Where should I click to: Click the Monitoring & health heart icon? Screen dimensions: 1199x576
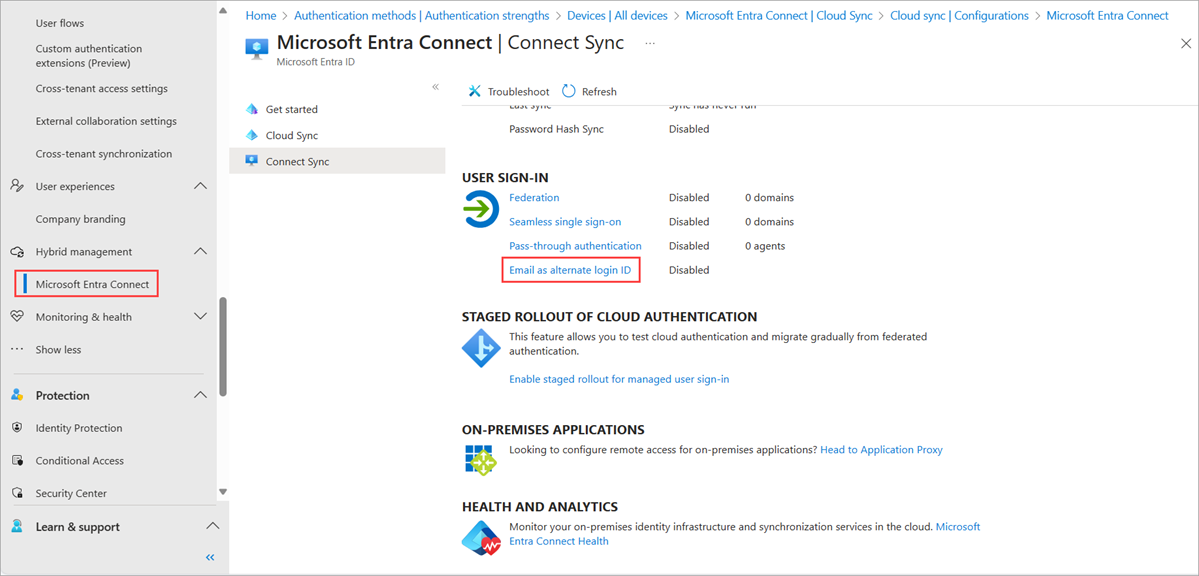[x=18, y=317]
